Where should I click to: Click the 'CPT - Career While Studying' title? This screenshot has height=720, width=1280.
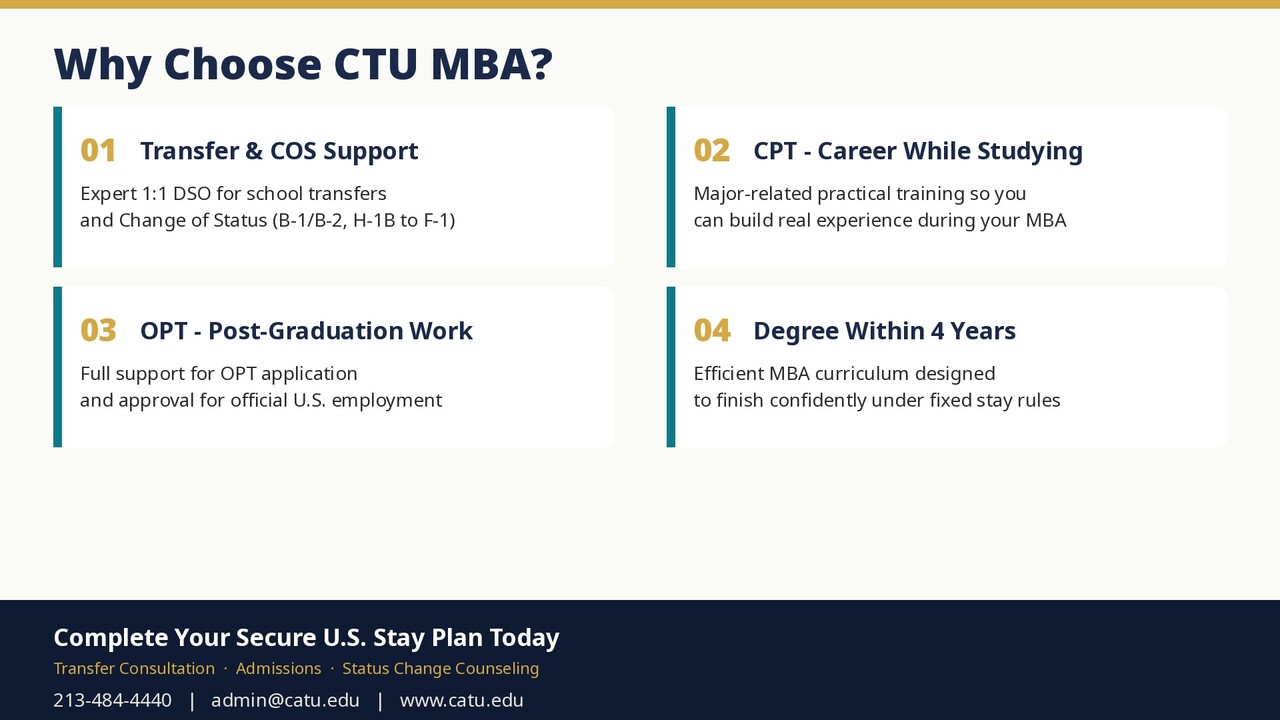pyautogui.click(x=918, y=151)
